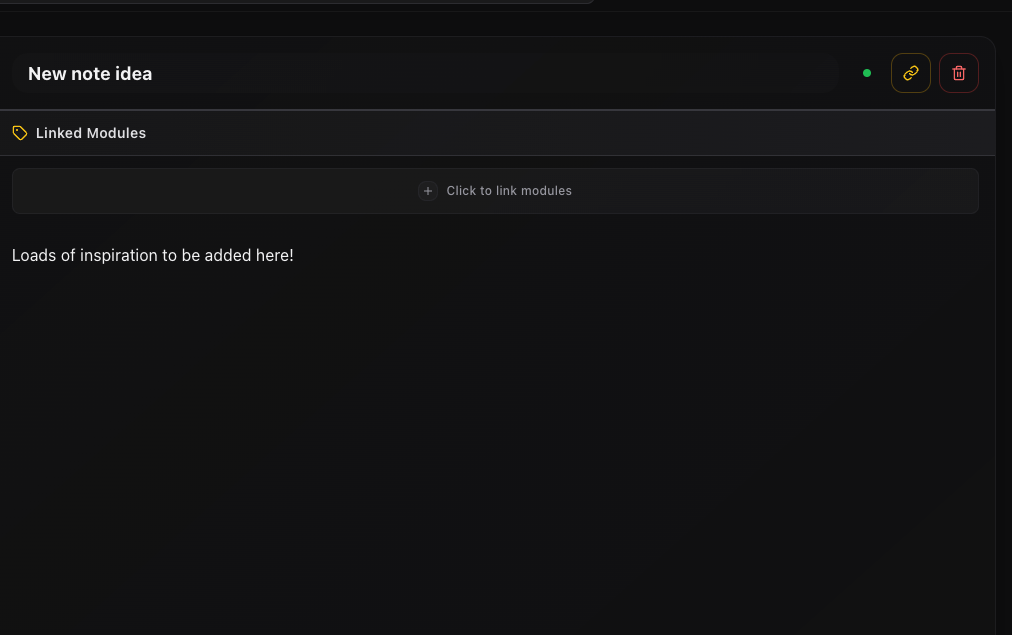1012x635 pixels.
Task: Click the tag icon in Linked Modules header
Action: pos(20,132)
